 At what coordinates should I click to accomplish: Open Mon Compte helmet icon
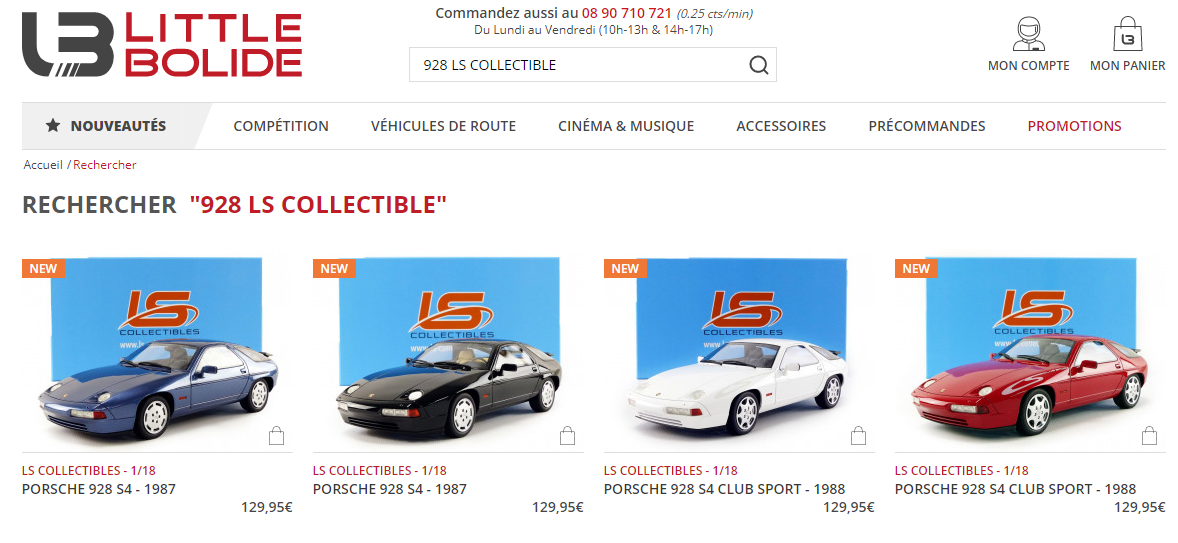pos(1028,35)
